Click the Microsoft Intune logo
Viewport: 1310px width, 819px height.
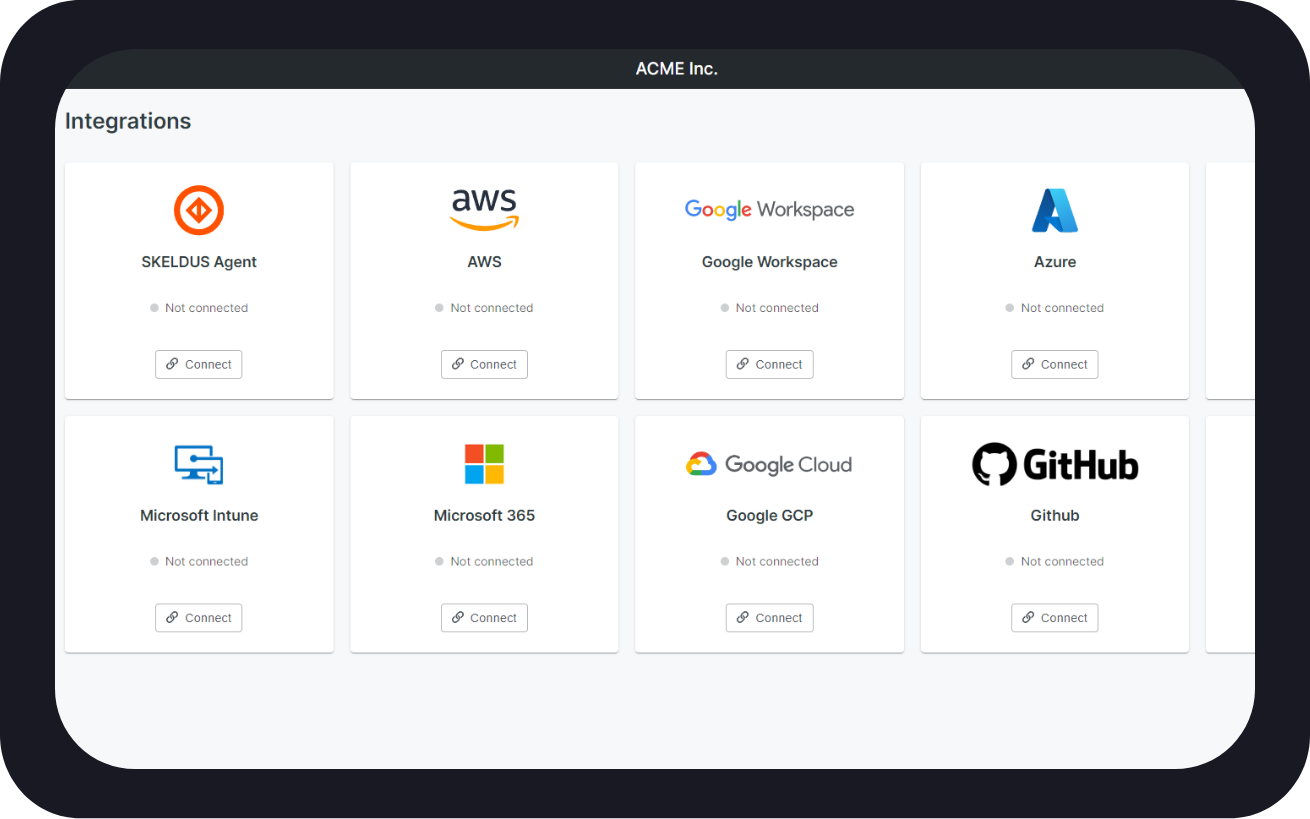click(199, 464)
